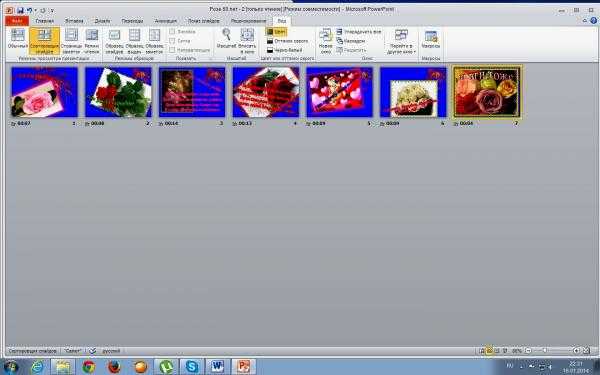Viewport: 600px width, 375px height.
Task: Switch to Normal (Обычный) view
Action: pos(18,39)
